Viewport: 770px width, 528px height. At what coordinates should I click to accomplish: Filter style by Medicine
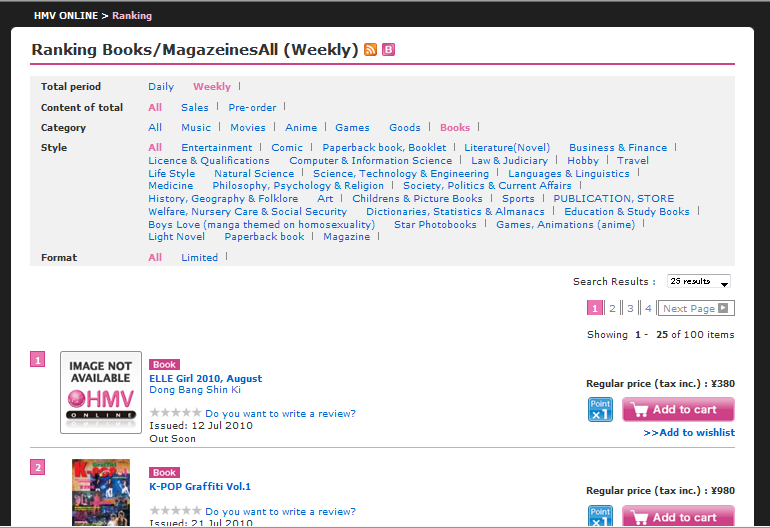coord(170,186)
